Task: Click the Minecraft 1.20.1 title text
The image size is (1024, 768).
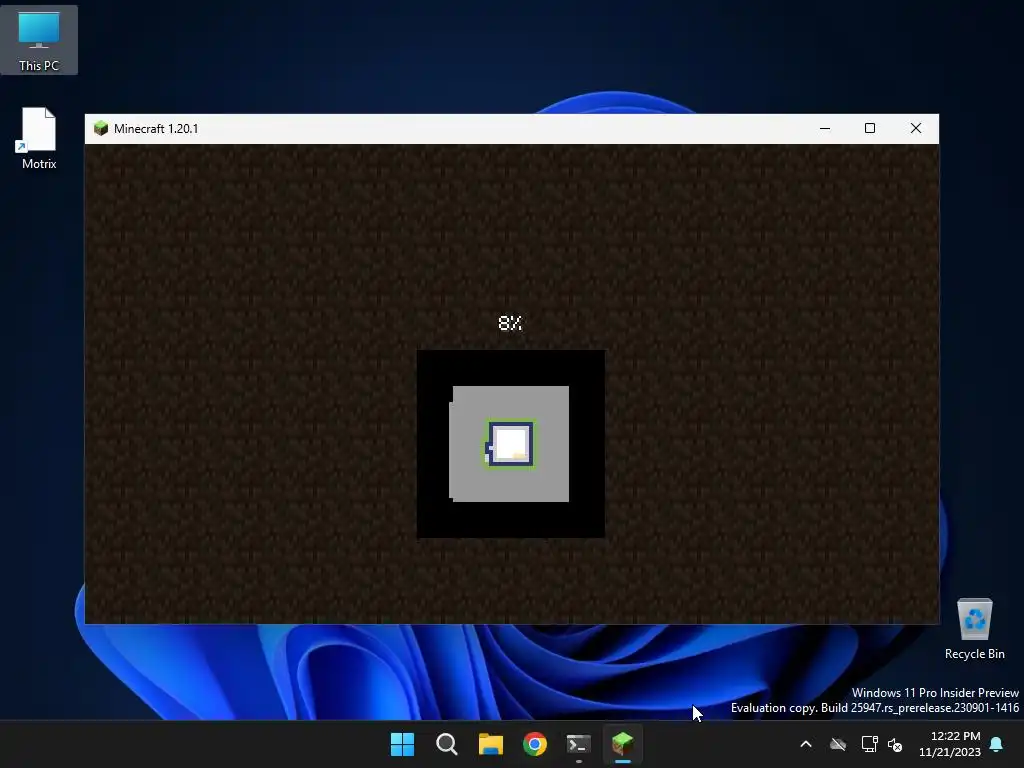Action: pos(156,129)
